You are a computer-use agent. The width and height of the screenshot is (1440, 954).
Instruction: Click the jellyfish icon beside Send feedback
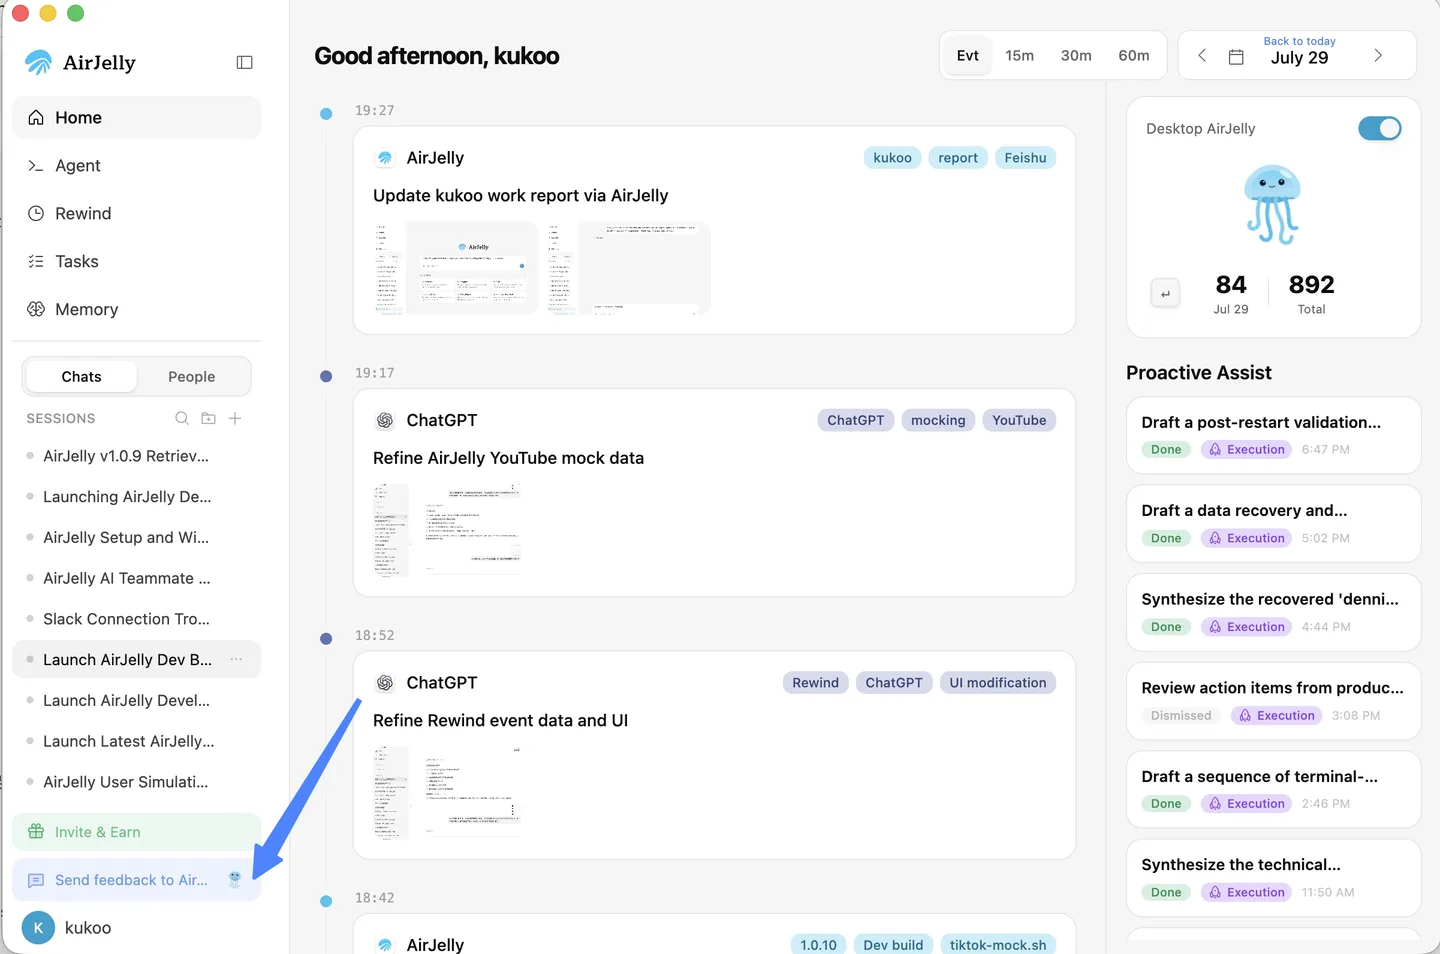point(235,880)
